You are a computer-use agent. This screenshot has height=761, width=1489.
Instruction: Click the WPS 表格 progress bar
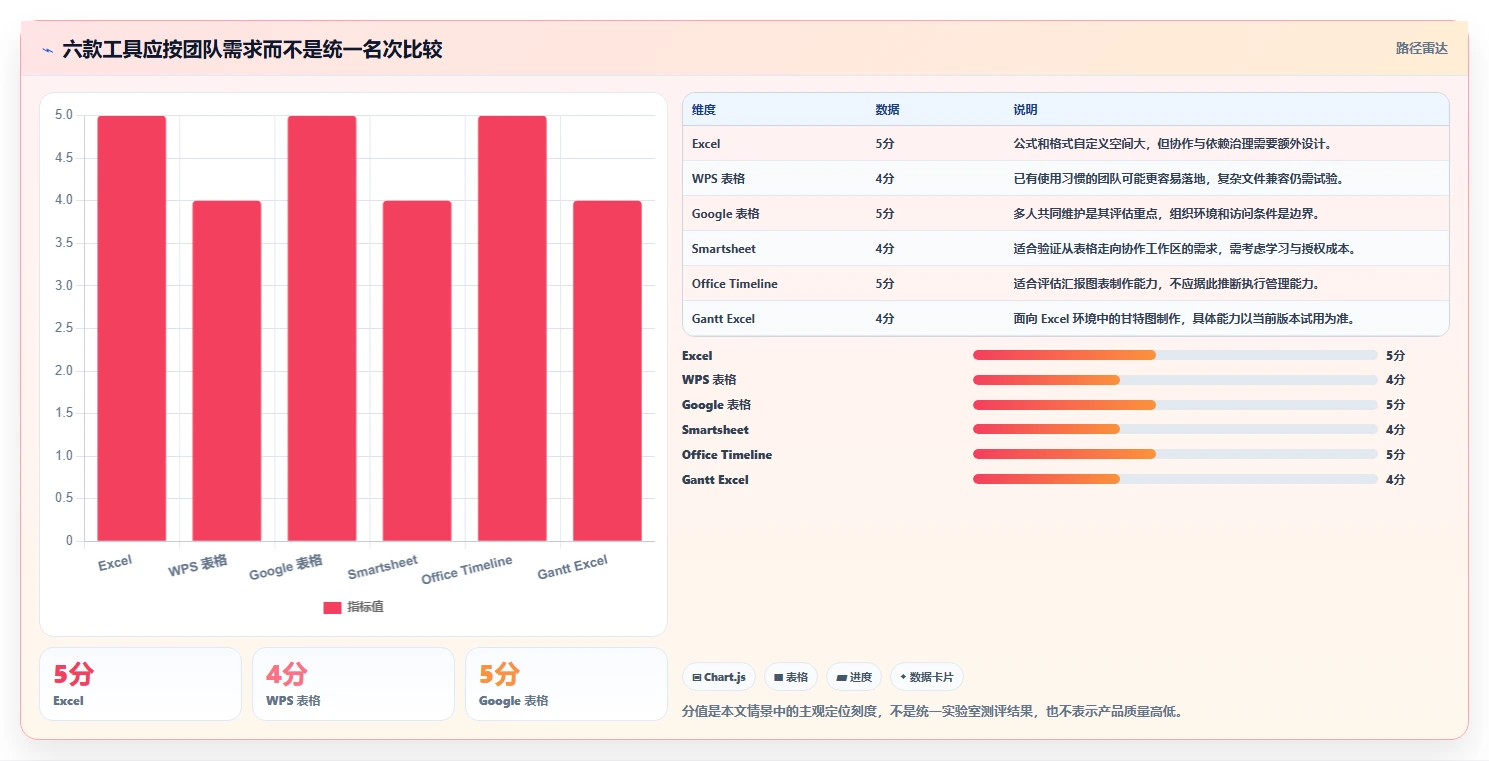point(1175,380)
